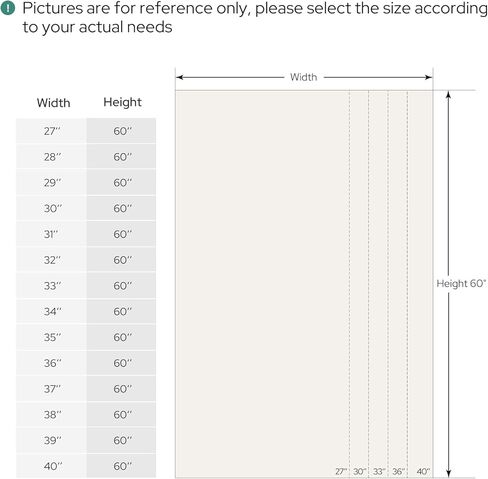
Task: Select the 40″ width table cell
Action: 51,466
